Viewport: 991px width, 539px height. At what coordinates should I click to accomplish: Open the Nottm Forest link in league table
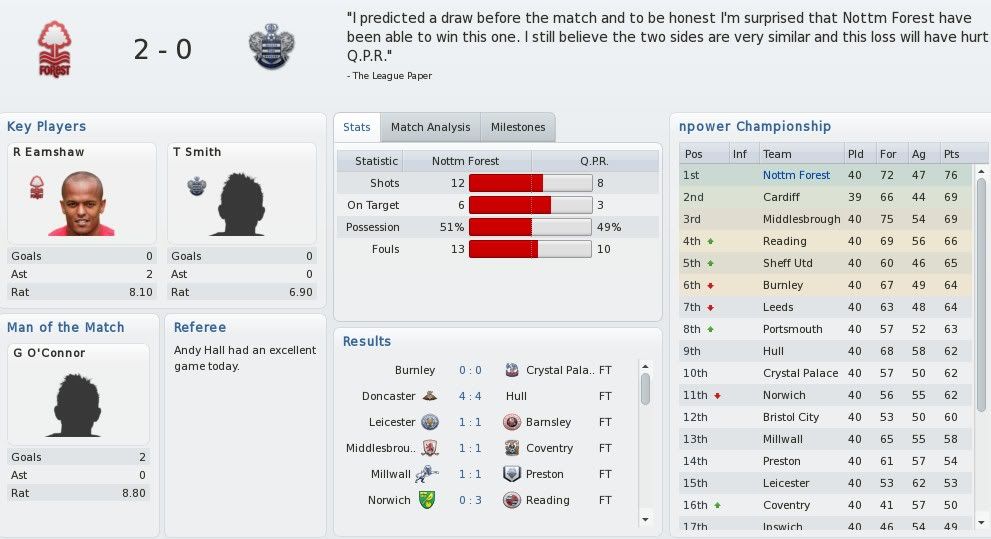796,175
